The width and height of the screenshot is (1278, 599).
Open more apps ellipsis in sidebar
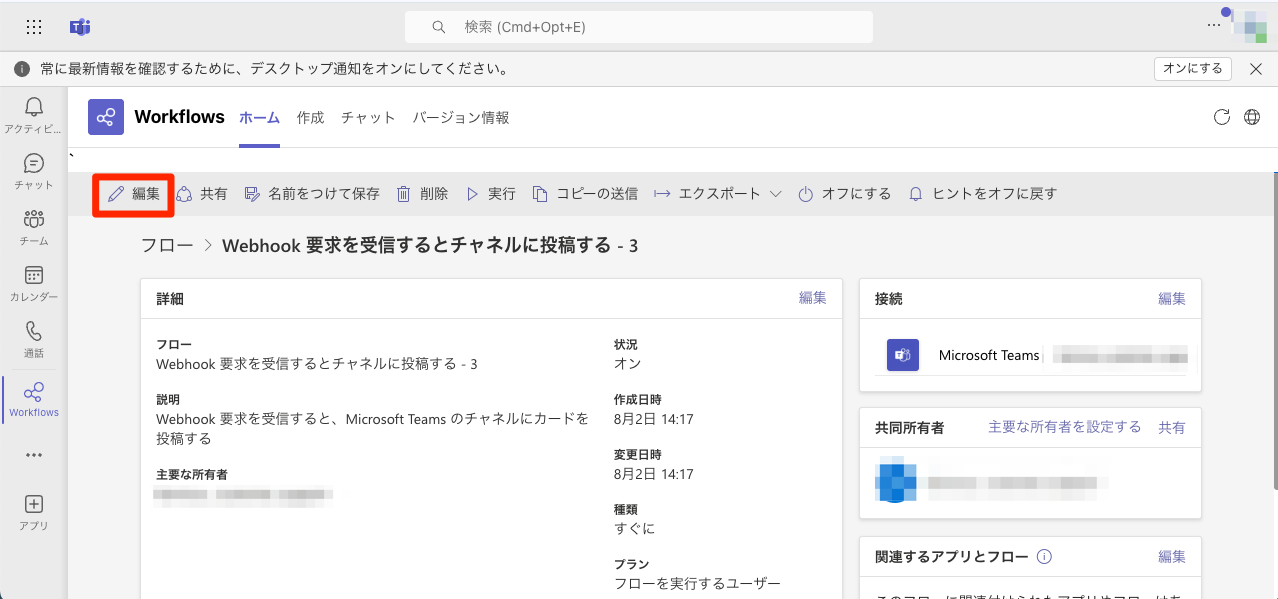[x=34, y=455]
